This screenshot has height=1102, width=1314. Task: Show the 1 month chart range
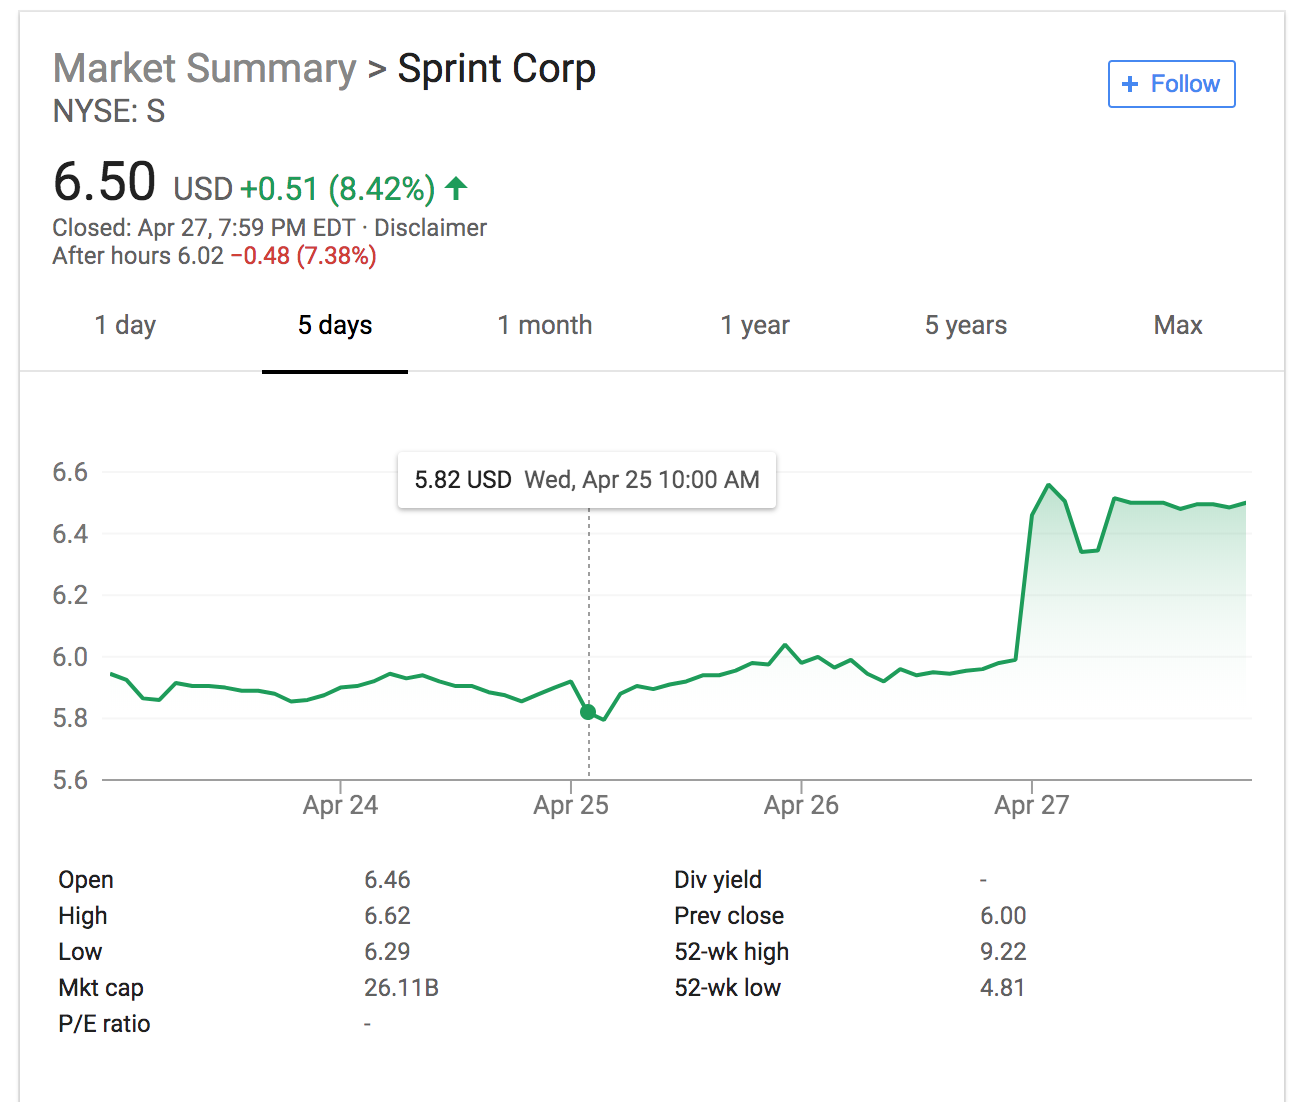click(x=545, y=325)
